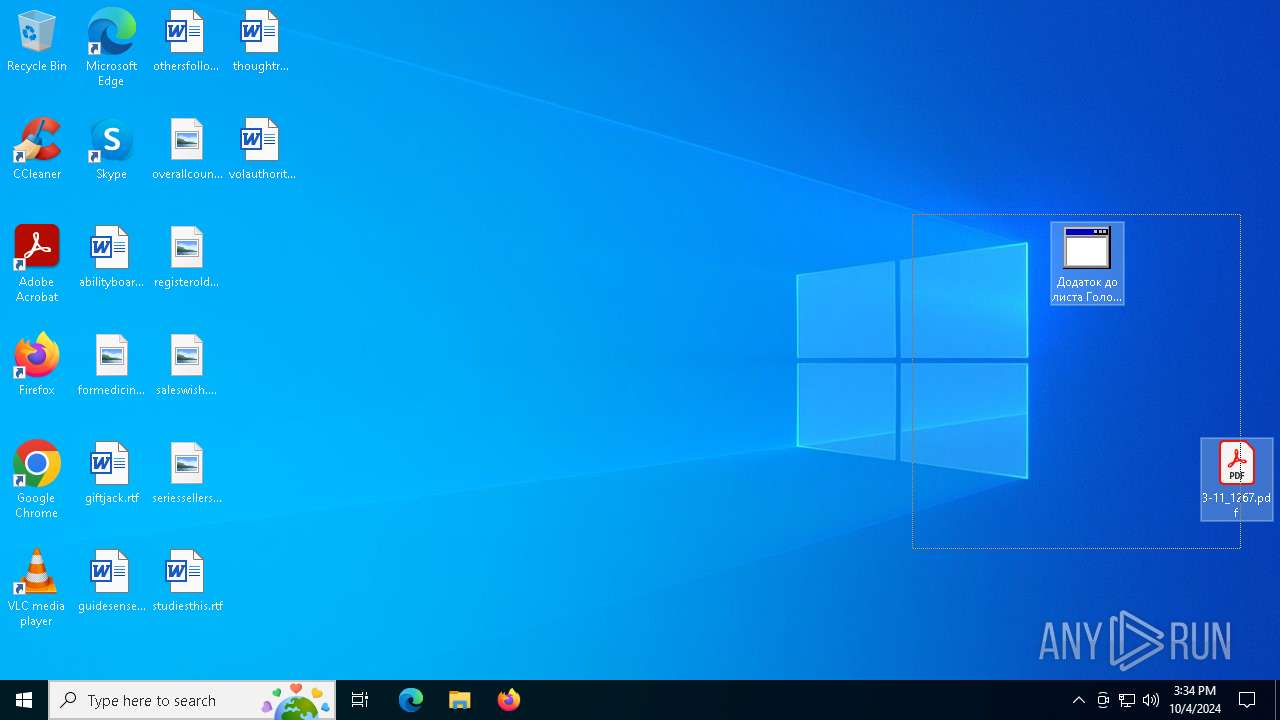Select the Skype desktop shortcut
The height and width of the screenshot is (720, 1280).
(111, 149)
